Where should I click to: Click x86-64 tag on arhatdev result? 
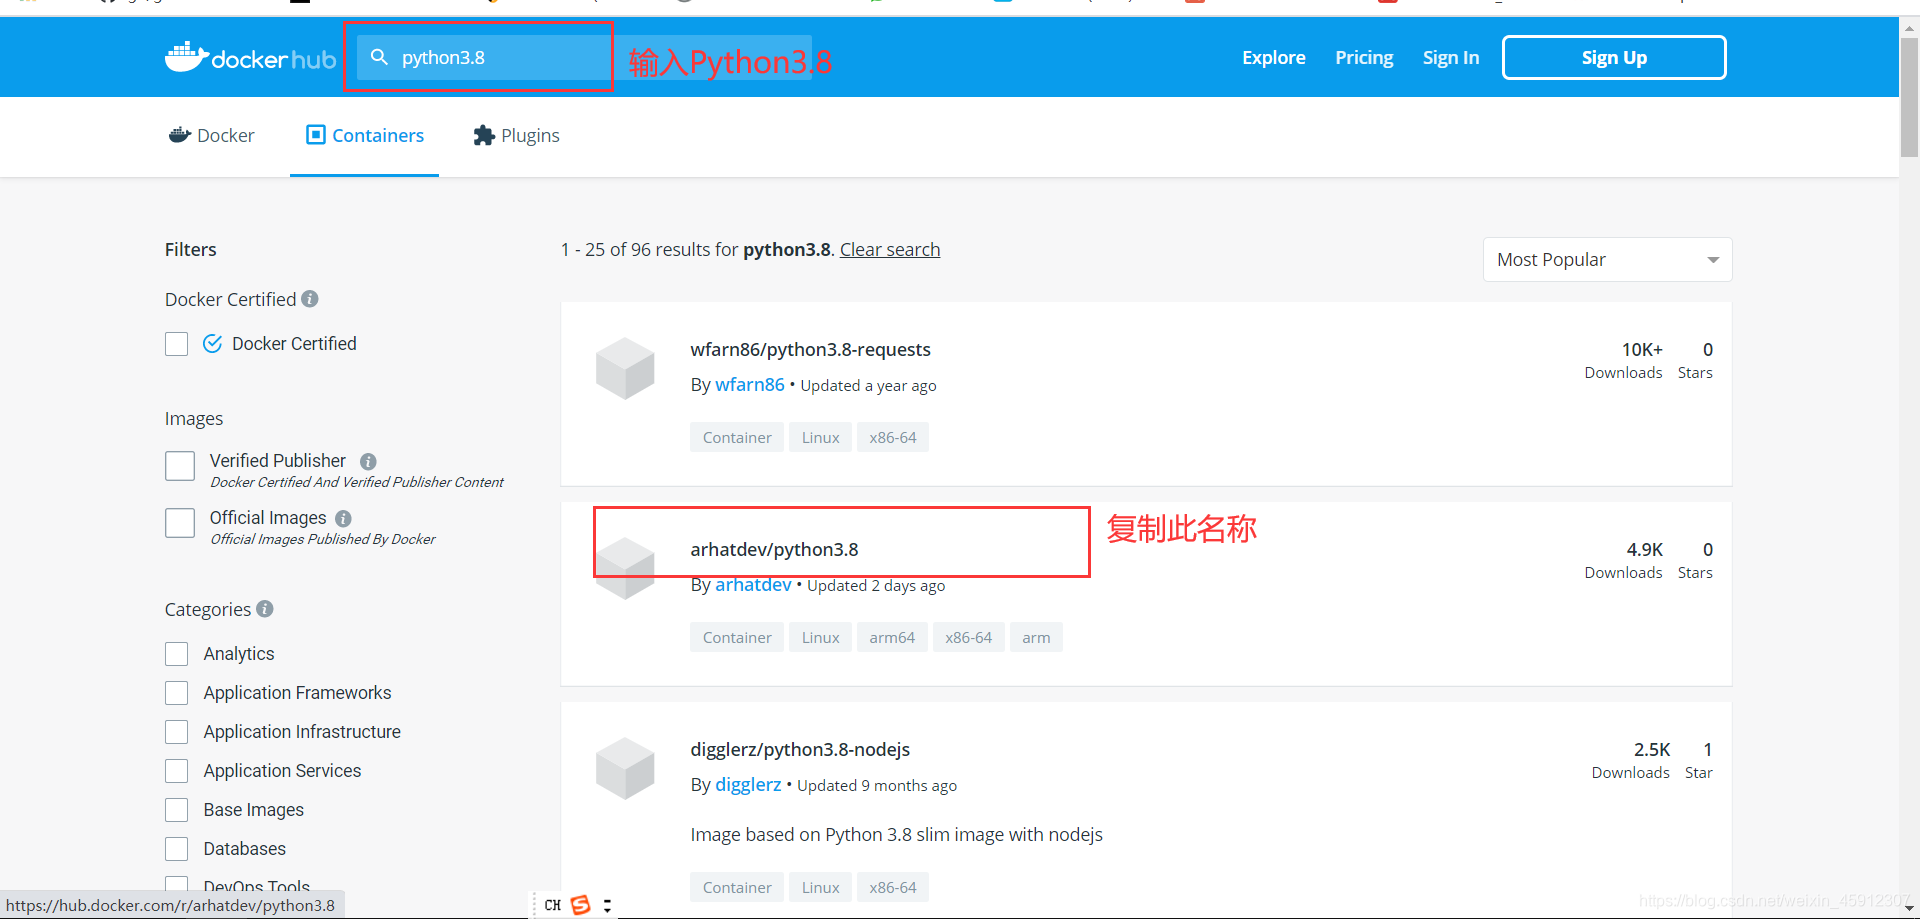coord(969,637)
